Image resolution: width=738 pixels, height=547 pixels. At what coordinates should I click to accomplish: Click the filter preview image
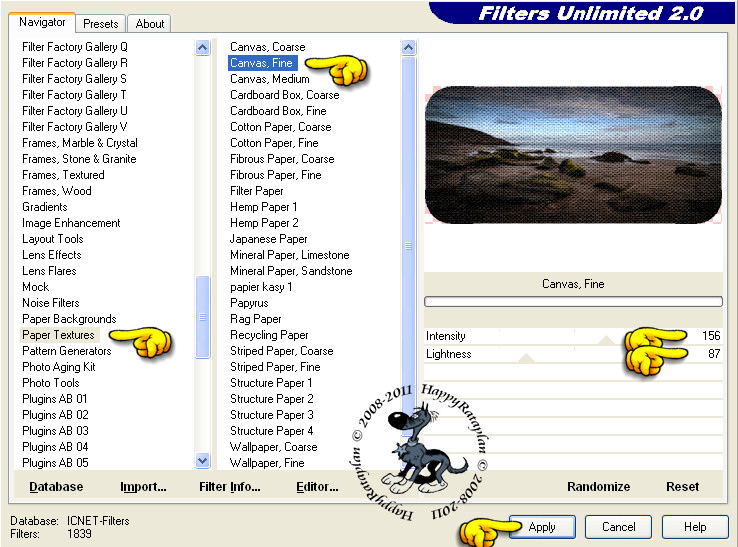[x=573, y=154]
